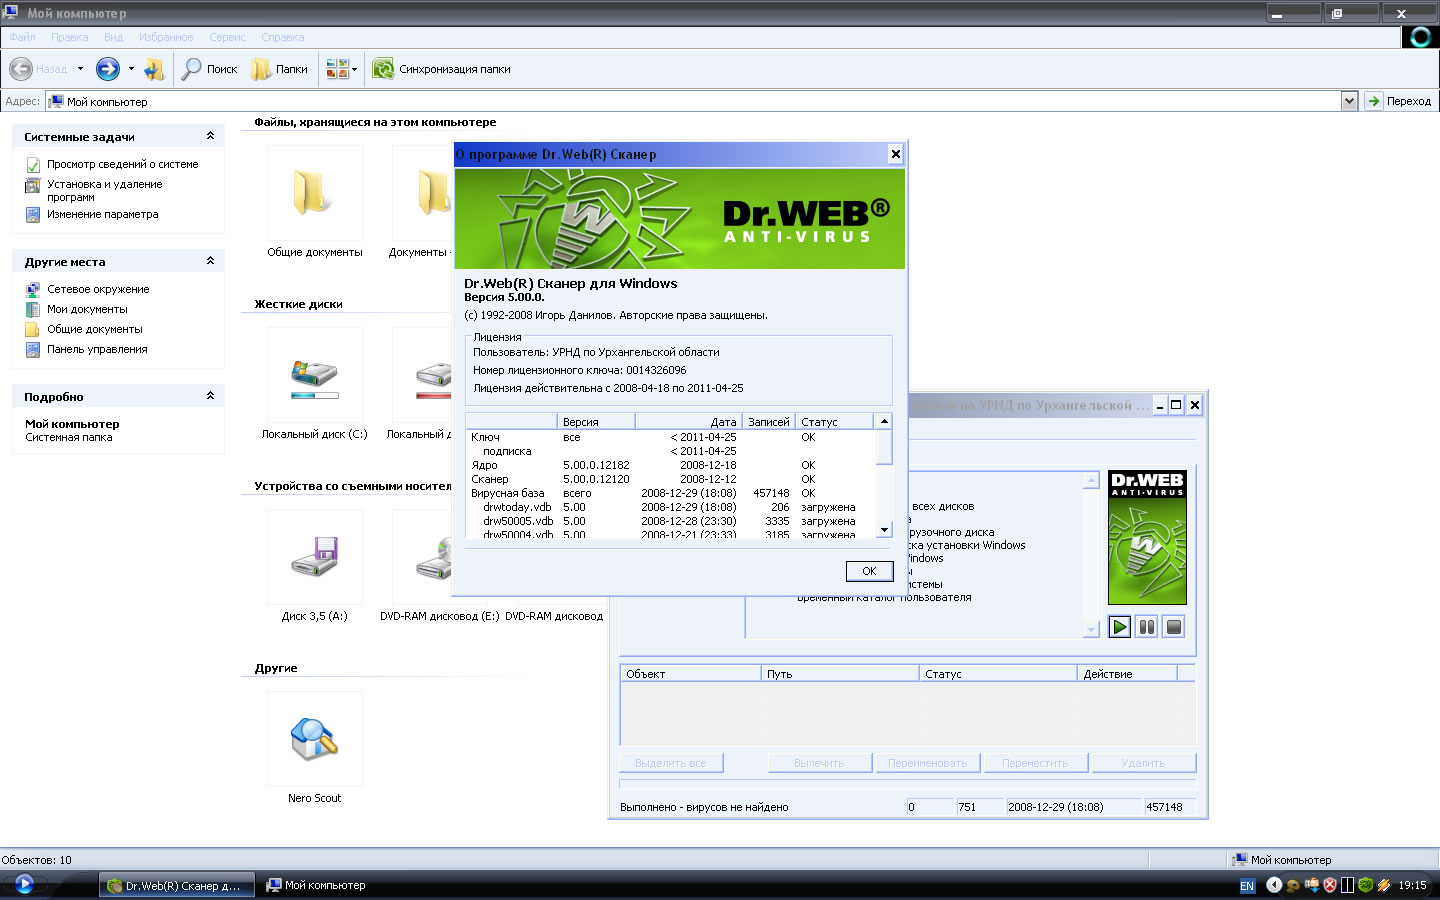Click Изменение параметра link
The width and height of the screenshot is (1440, 900).
[102, 214]
